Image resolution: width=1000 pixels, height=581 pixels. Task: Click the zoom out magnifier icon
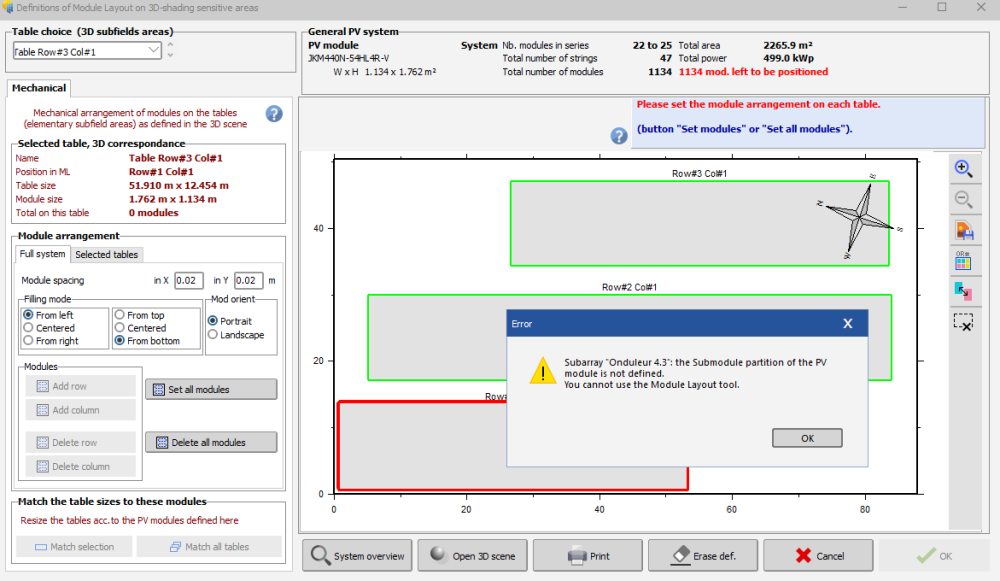point(964,199)
